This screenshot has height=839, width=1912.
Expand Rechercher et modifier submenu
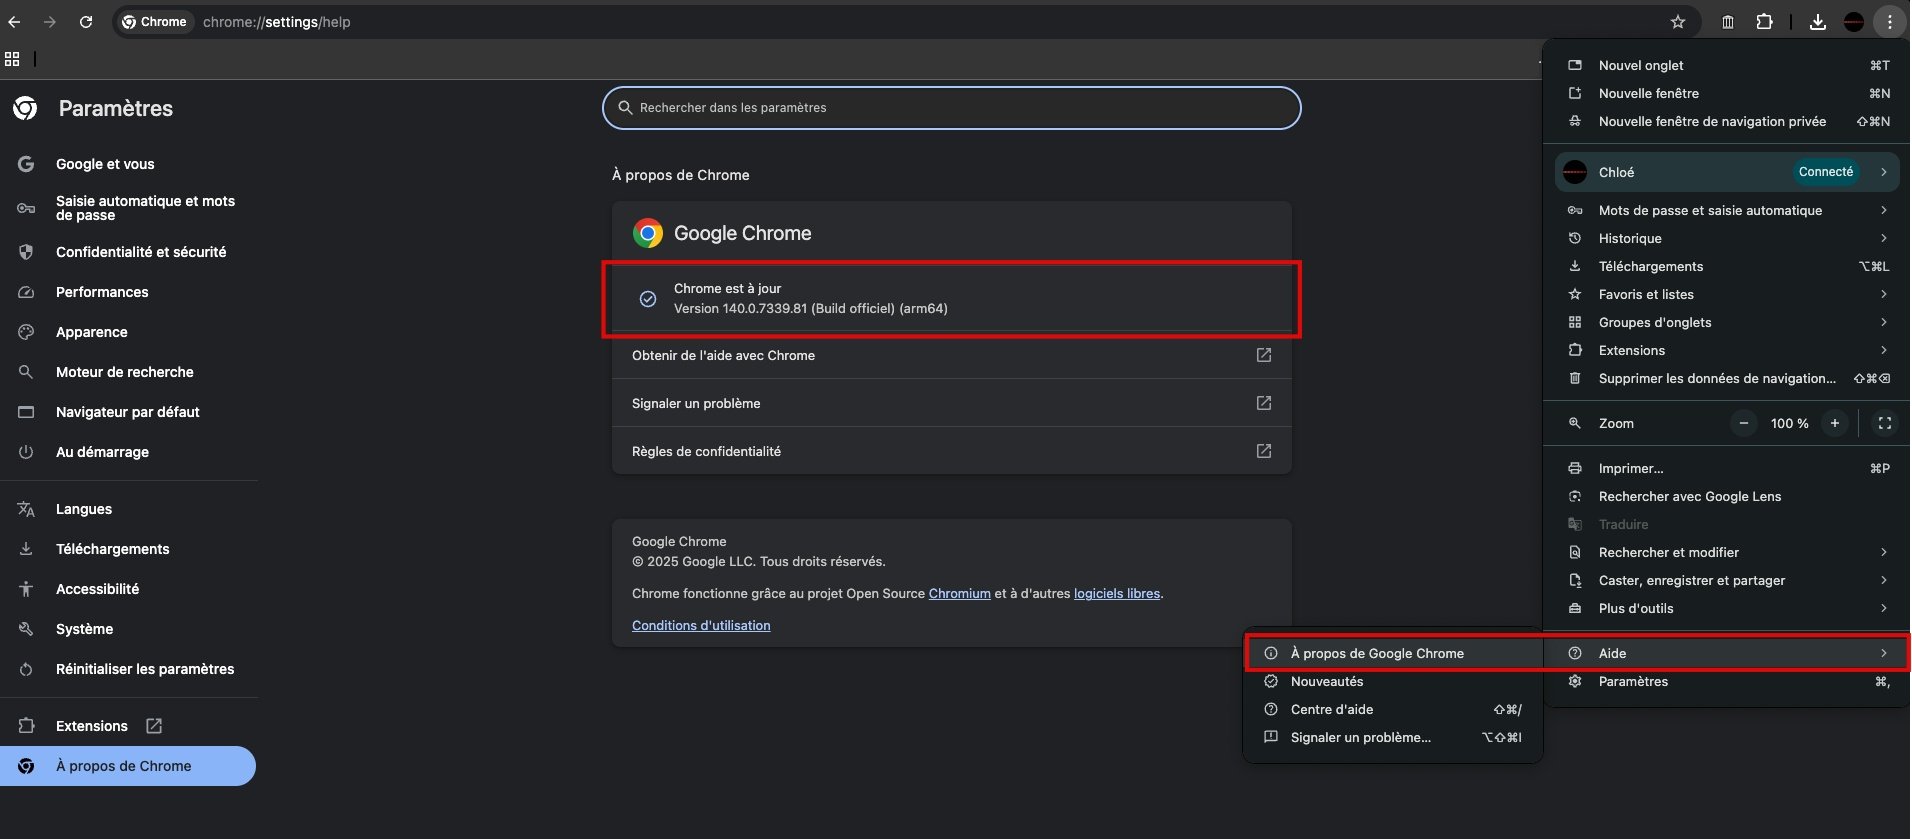1727,552
